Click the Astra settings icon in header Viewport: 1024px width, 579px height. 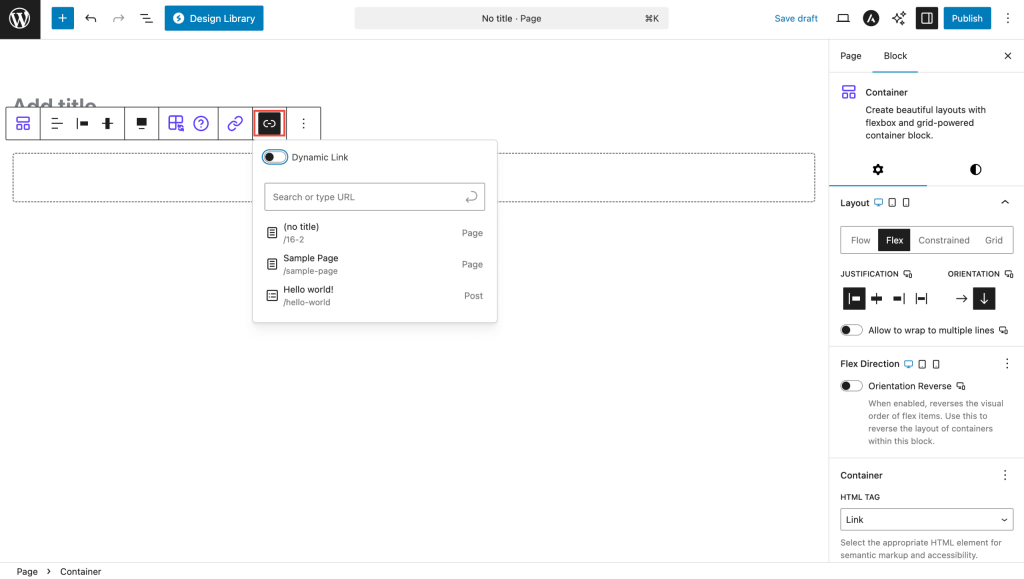(x=871, y=18)
